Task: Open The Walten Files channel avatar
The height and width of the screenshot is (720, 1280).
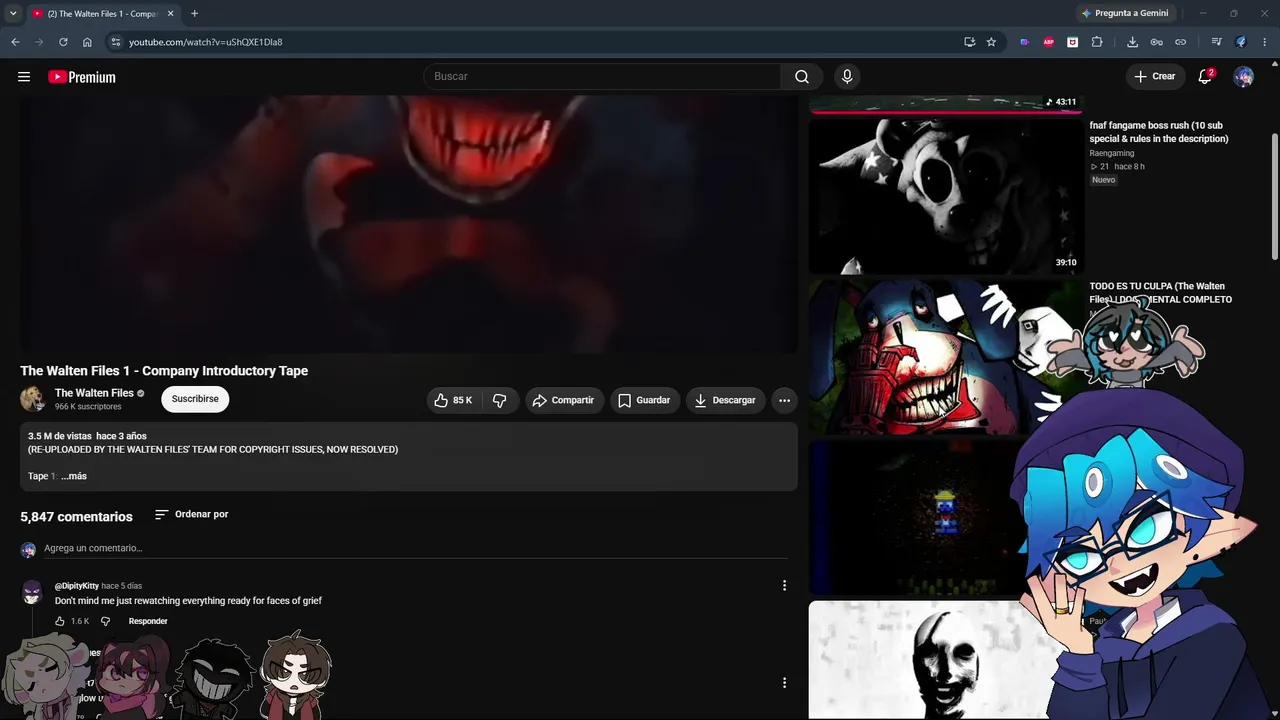Action: (x=33, y=399)
